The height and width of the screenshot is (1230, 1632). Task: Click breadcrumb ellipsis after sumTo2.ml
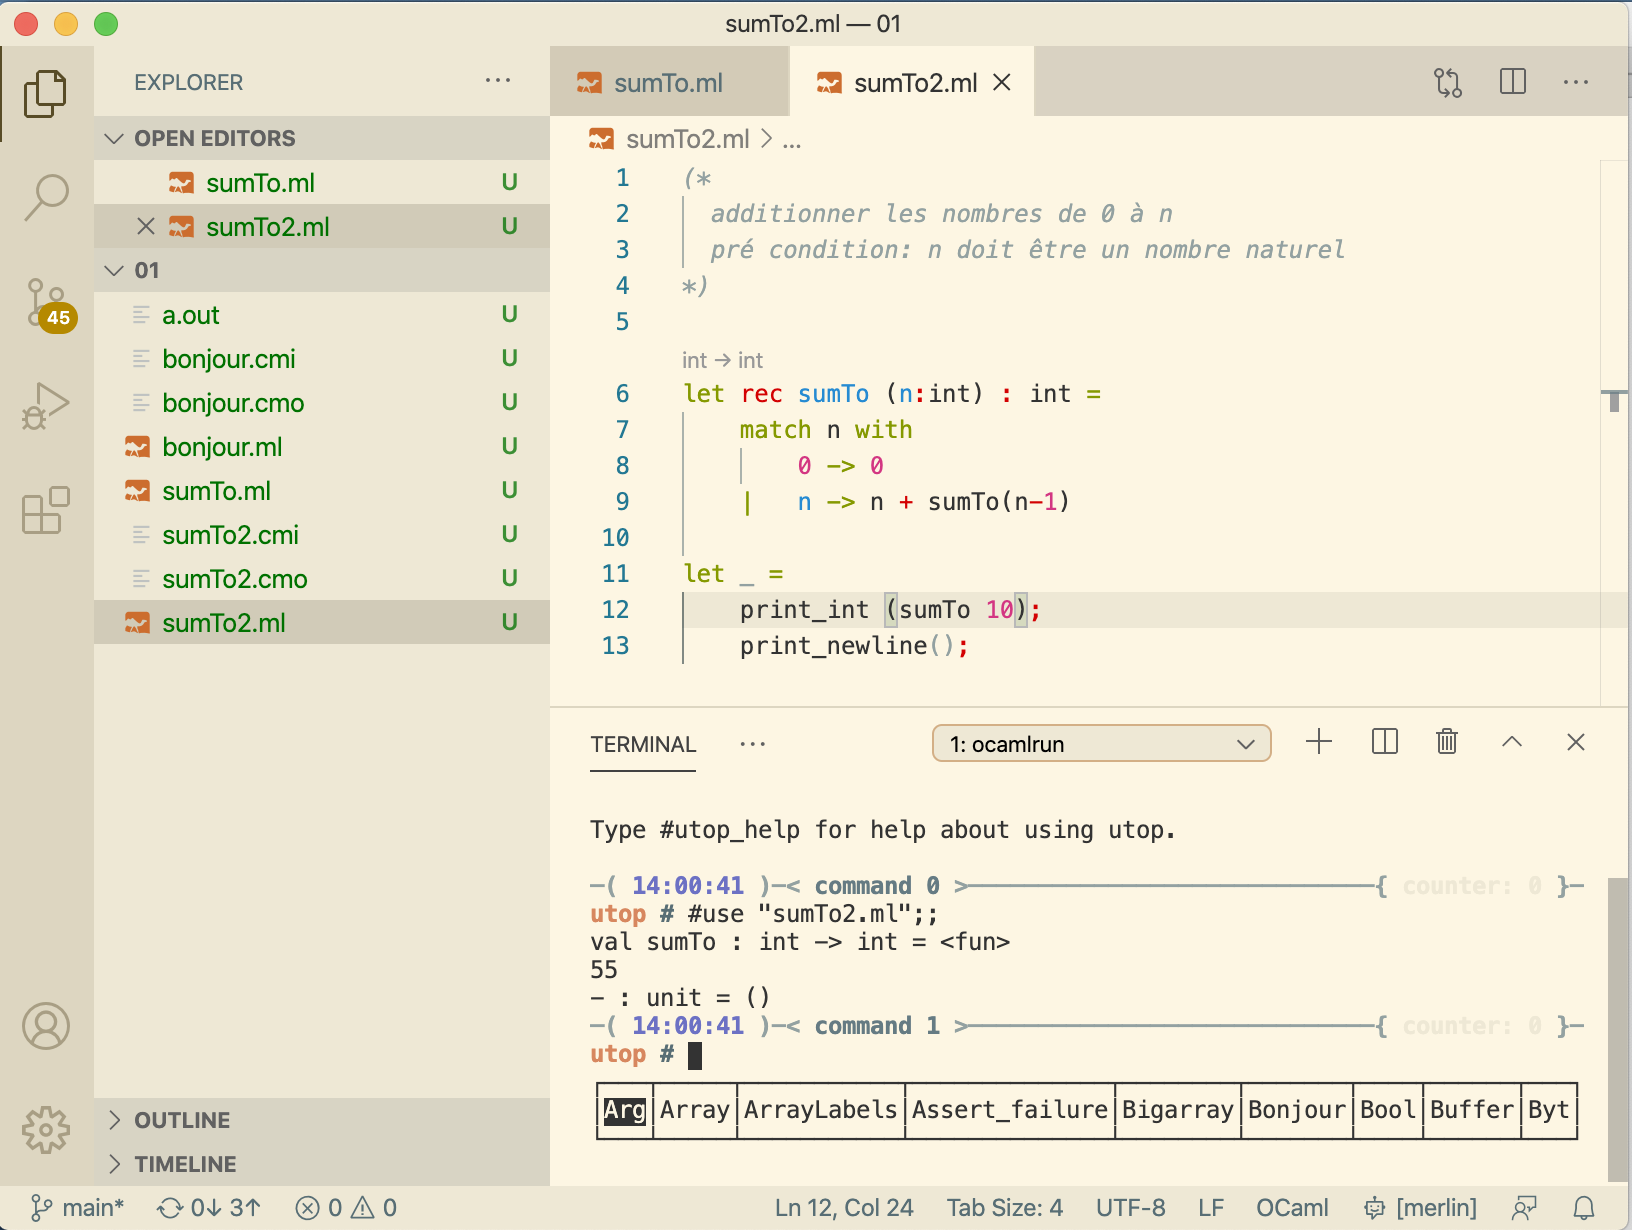[792, 140]
